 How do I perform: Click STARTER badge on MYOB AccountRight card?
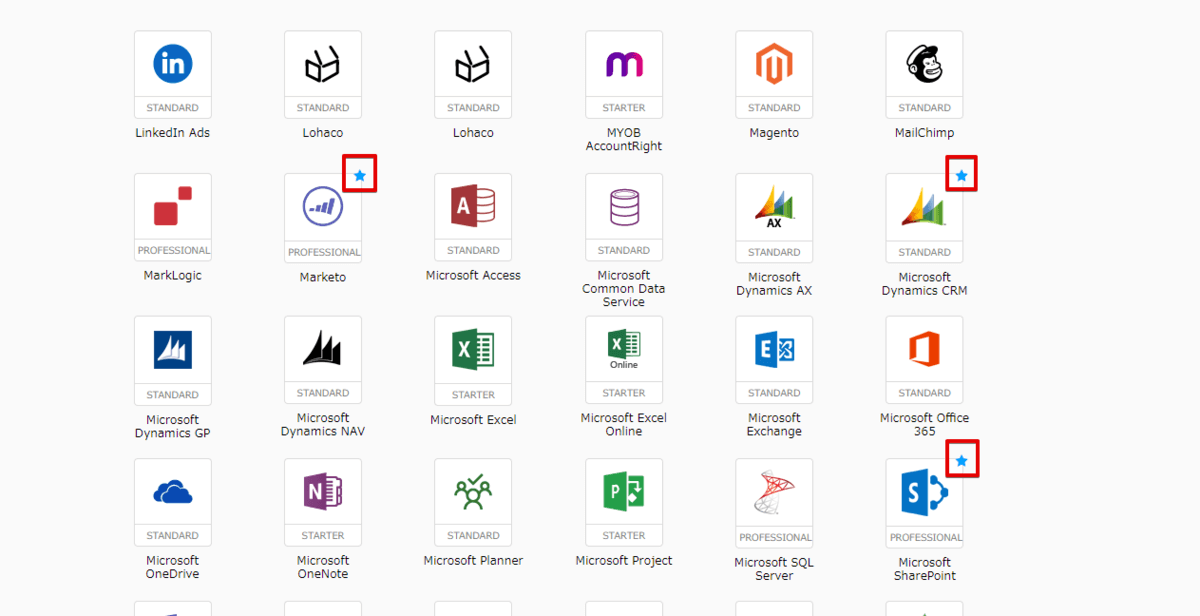point(624,108)
